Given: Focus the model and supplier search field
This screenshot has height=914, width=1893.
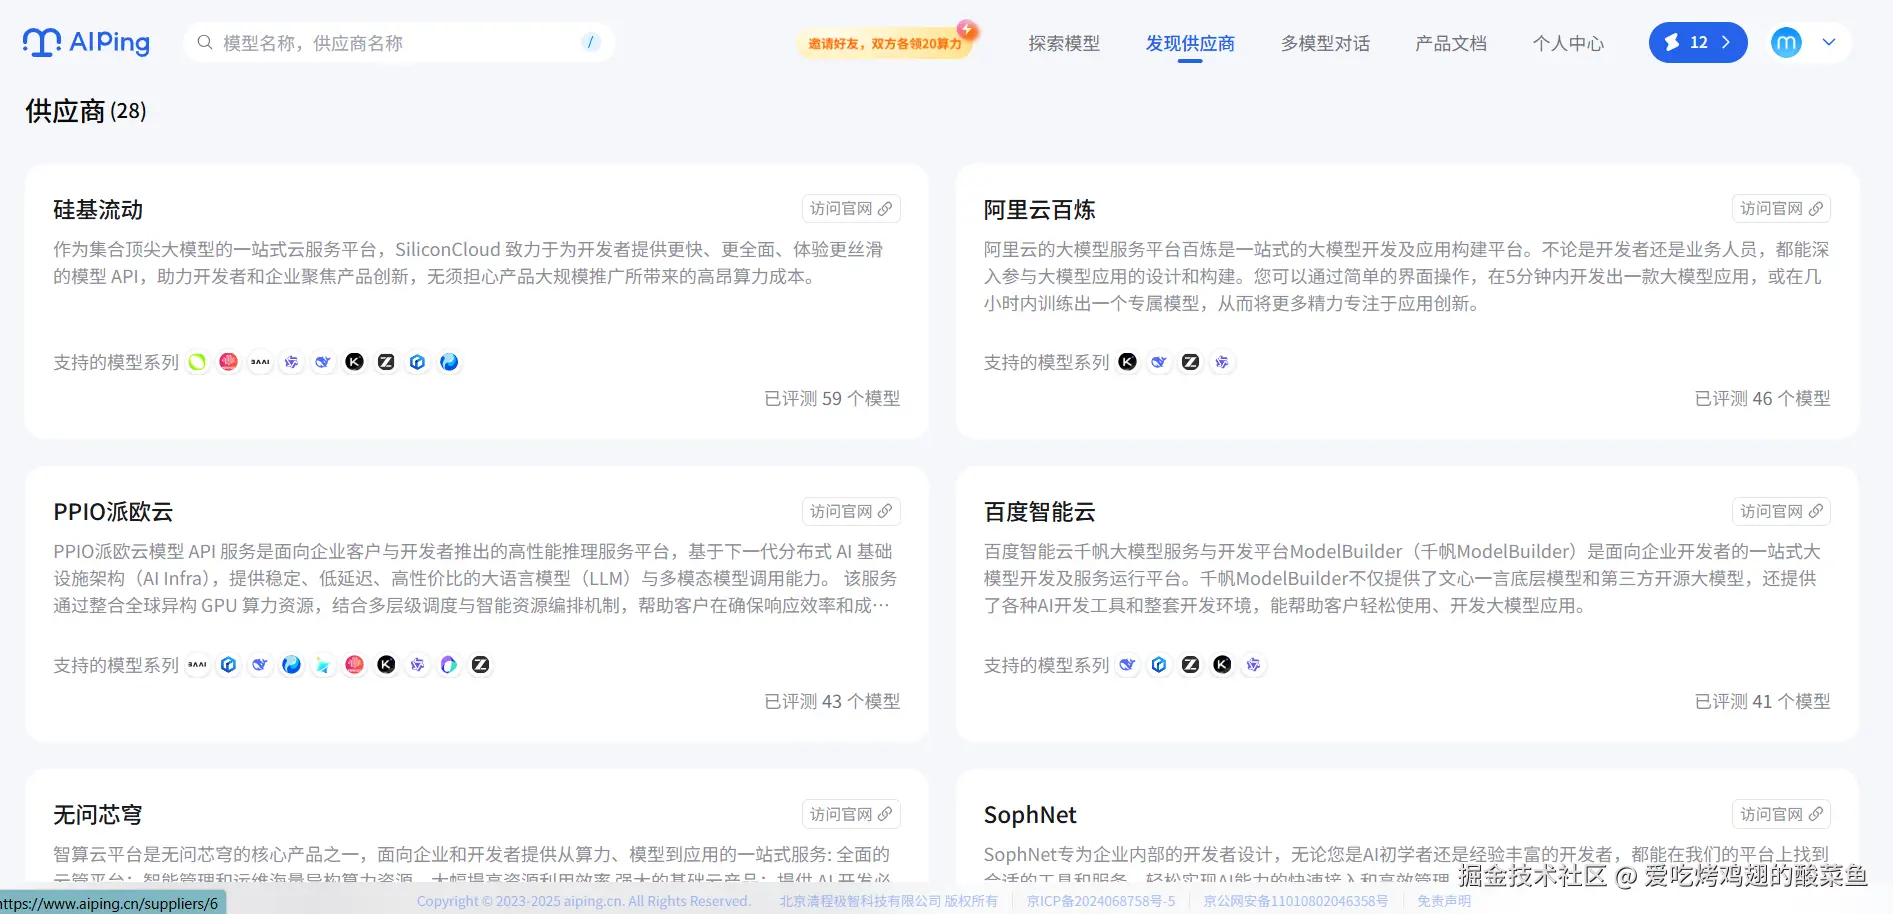Looking at the screenshot, I should click(400, 43).
